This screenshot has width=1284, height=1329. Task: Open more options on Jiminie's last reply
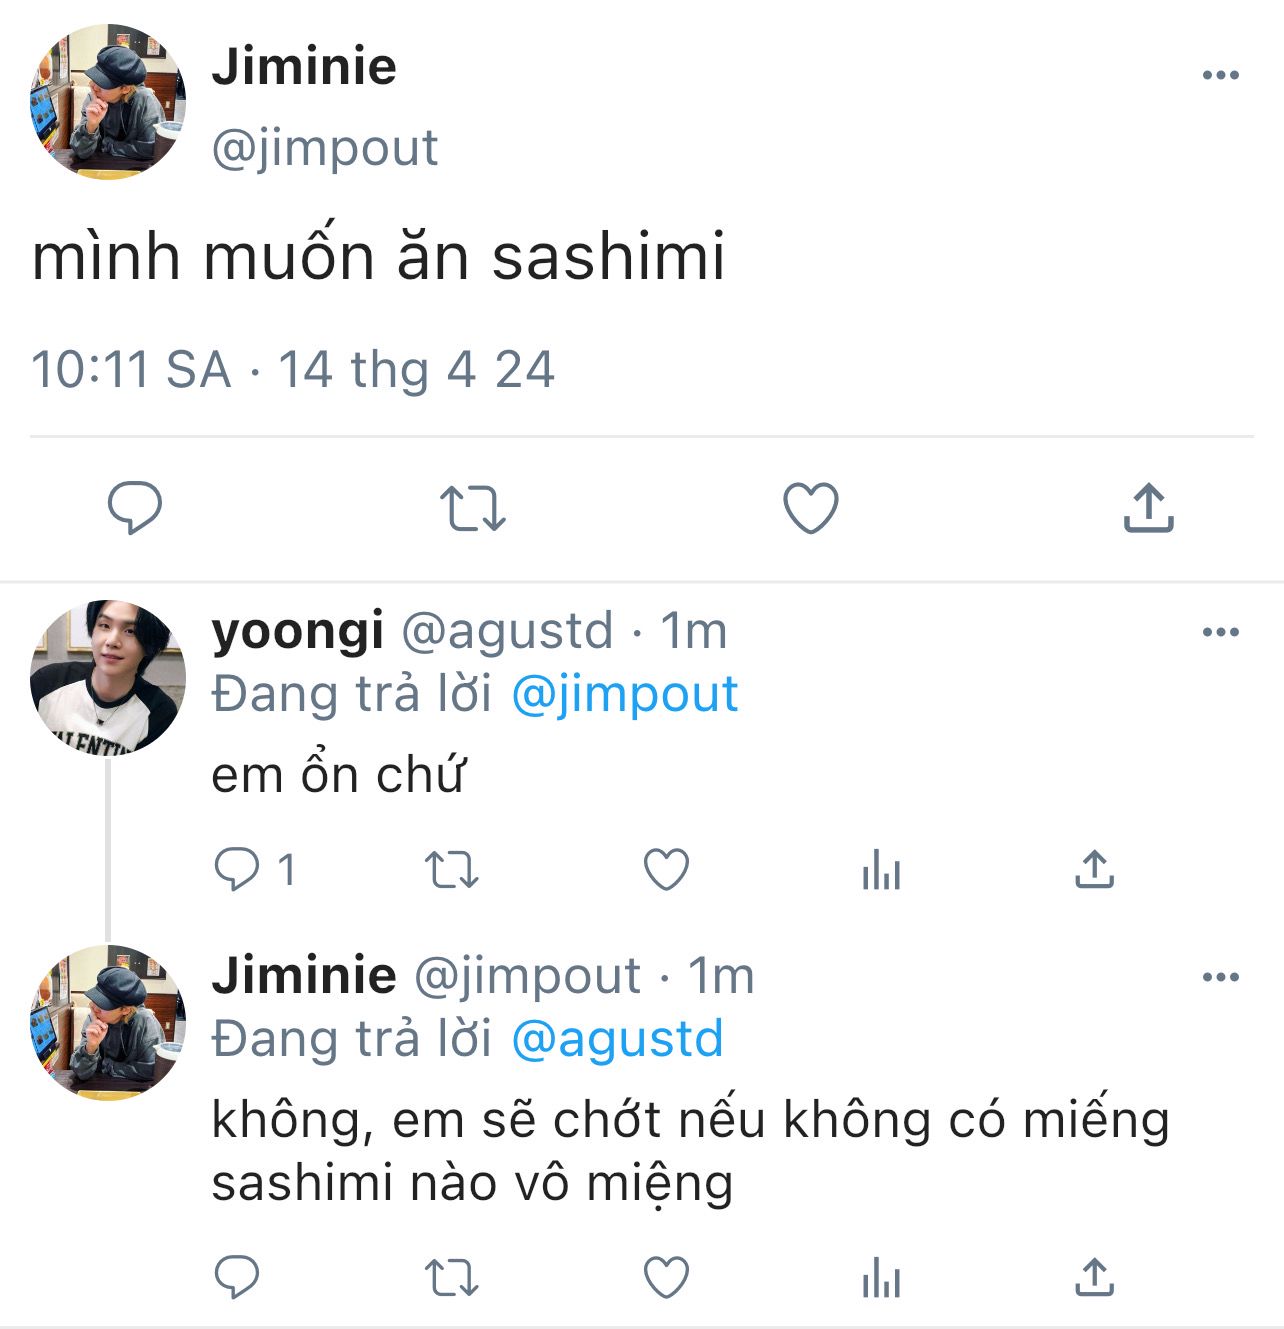[1220, 977]
